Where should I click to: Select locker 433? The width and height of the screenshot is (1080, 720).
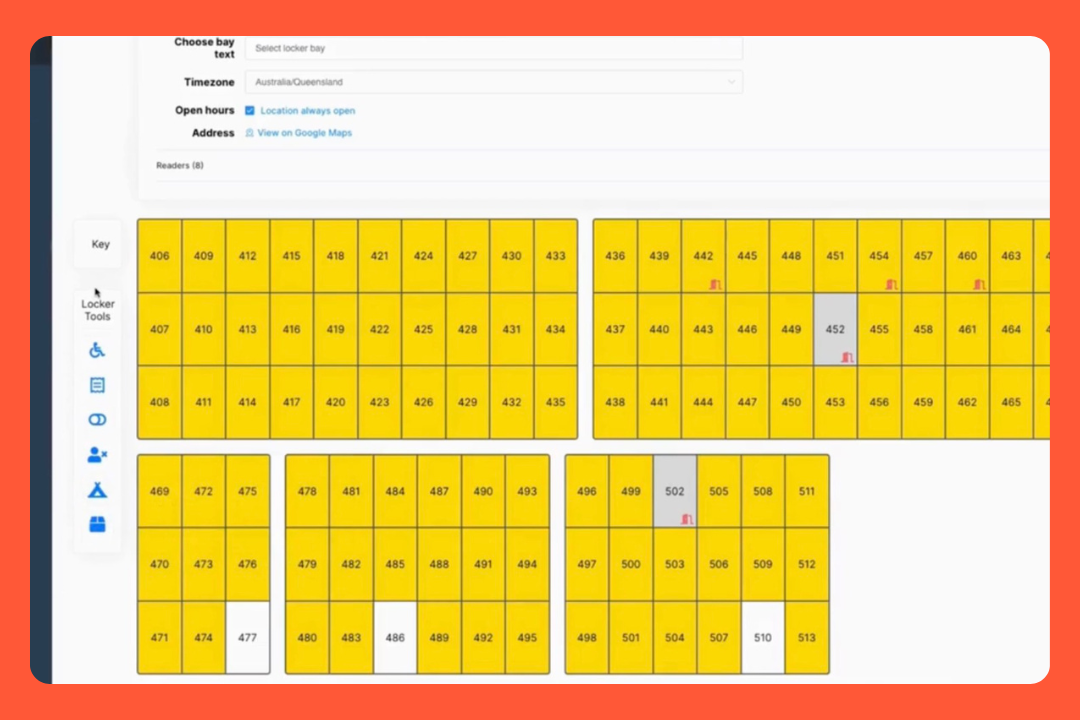tap(555, 256)
